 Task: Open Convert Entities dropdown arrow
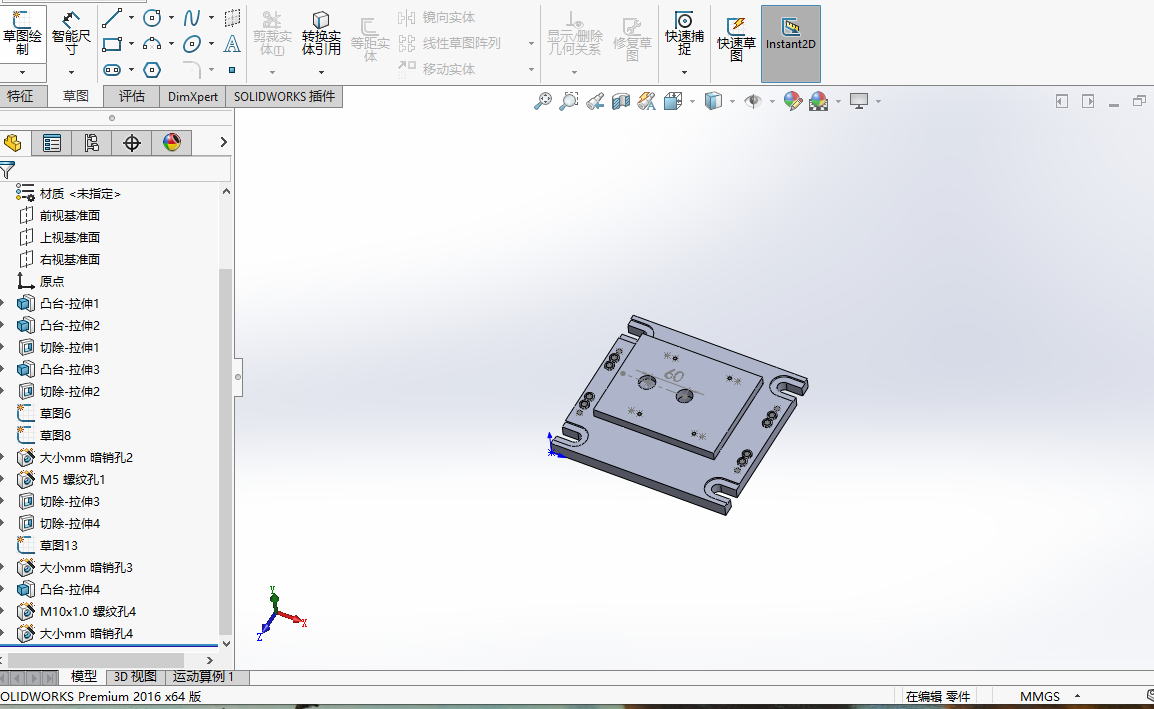[x=322, y=72]
